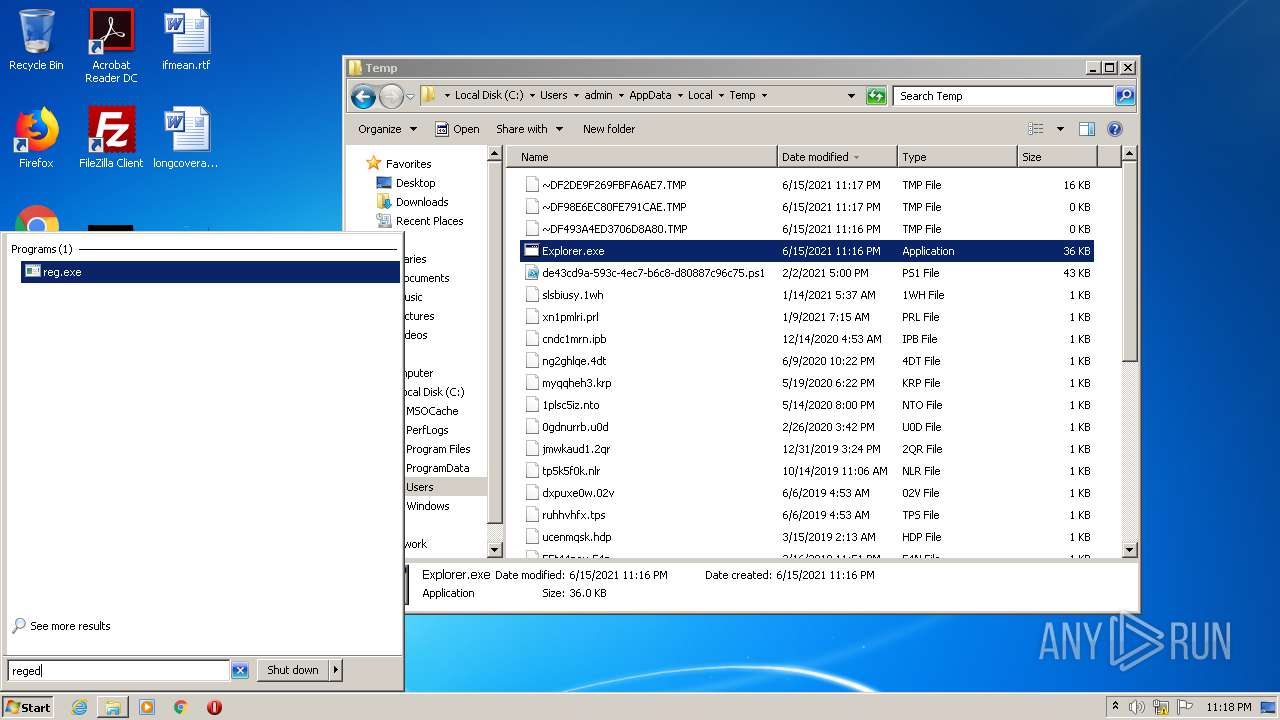Image resolution: width=1280 pixels, height=720 pixels.
Task: Open FileZilla Client desktop shortcut
Action: click(111, 138)
